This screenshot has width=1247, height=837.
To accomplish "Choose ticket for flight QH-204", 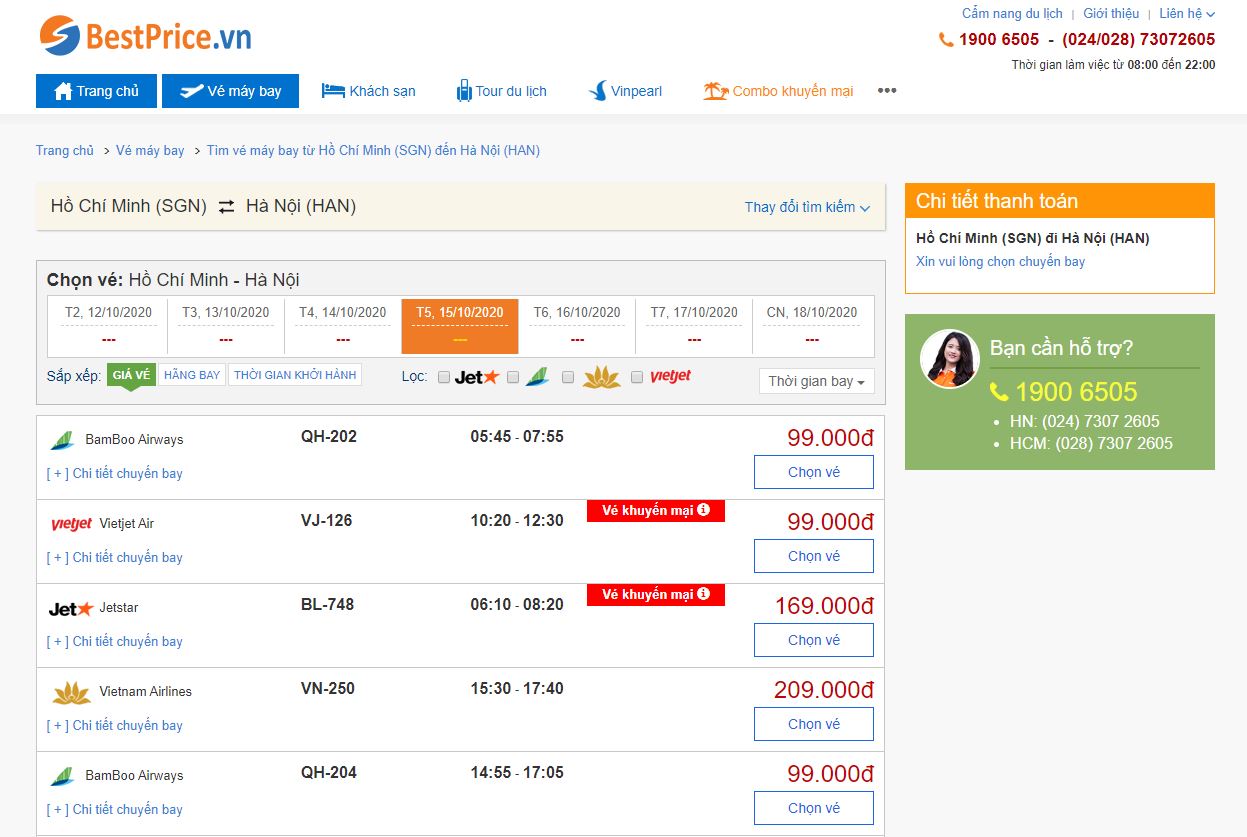I will click(814, 808).
